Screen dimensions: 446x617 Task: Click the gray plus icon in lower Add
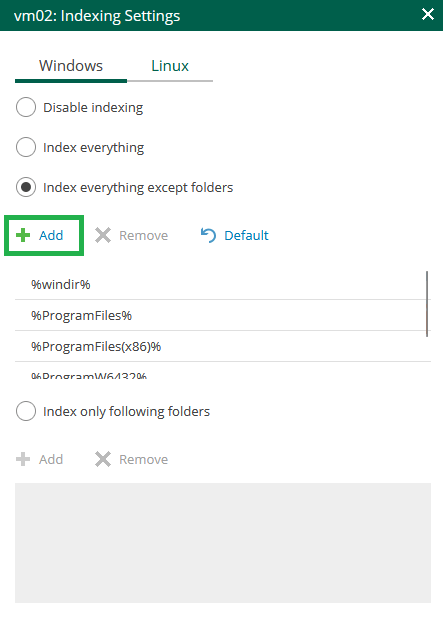(23, 459)
